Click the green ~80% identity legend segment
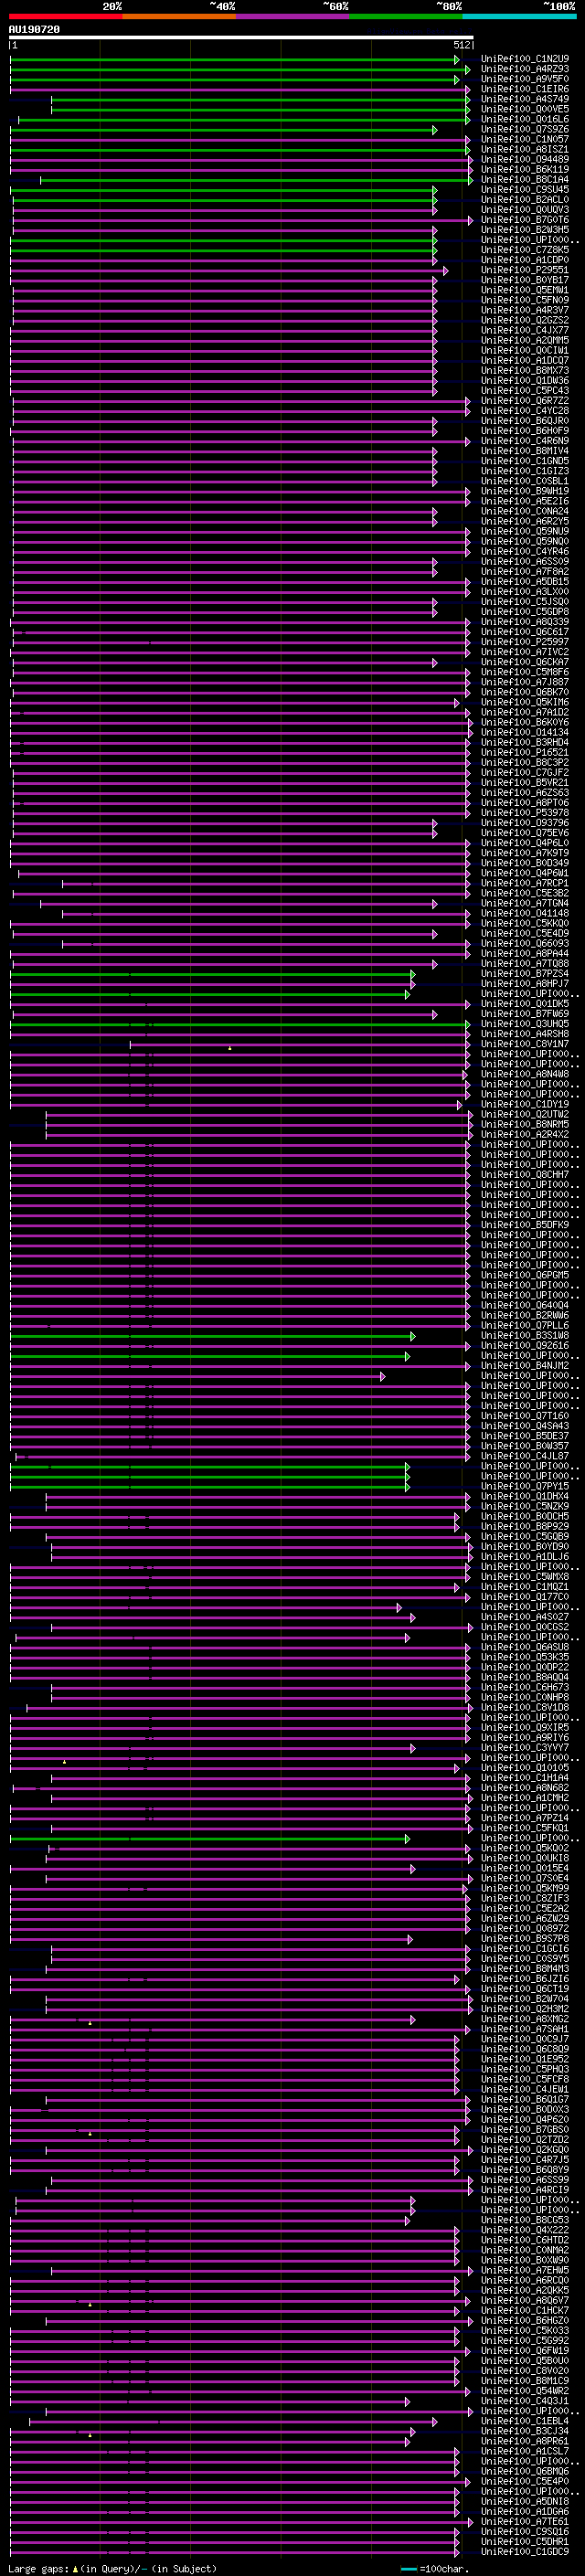 click(406, 16)
